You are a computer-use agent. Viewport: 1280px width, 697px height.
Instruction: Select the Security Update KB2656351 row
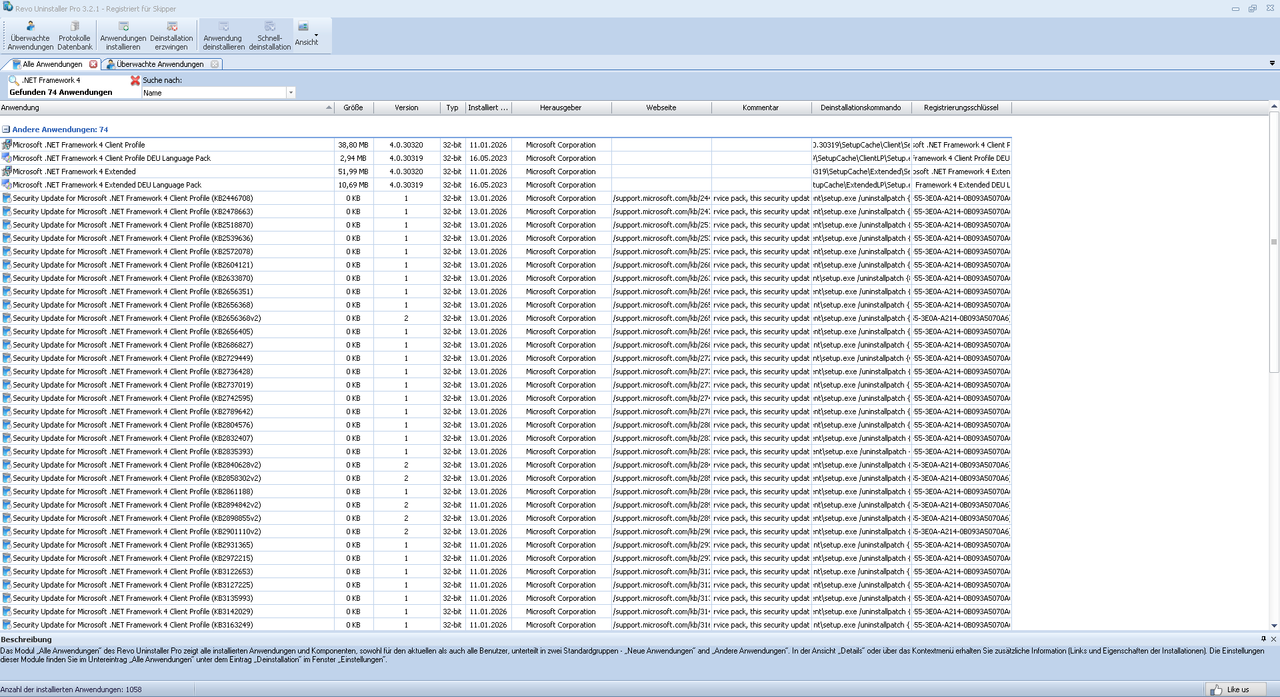click(x=506, y=292)
